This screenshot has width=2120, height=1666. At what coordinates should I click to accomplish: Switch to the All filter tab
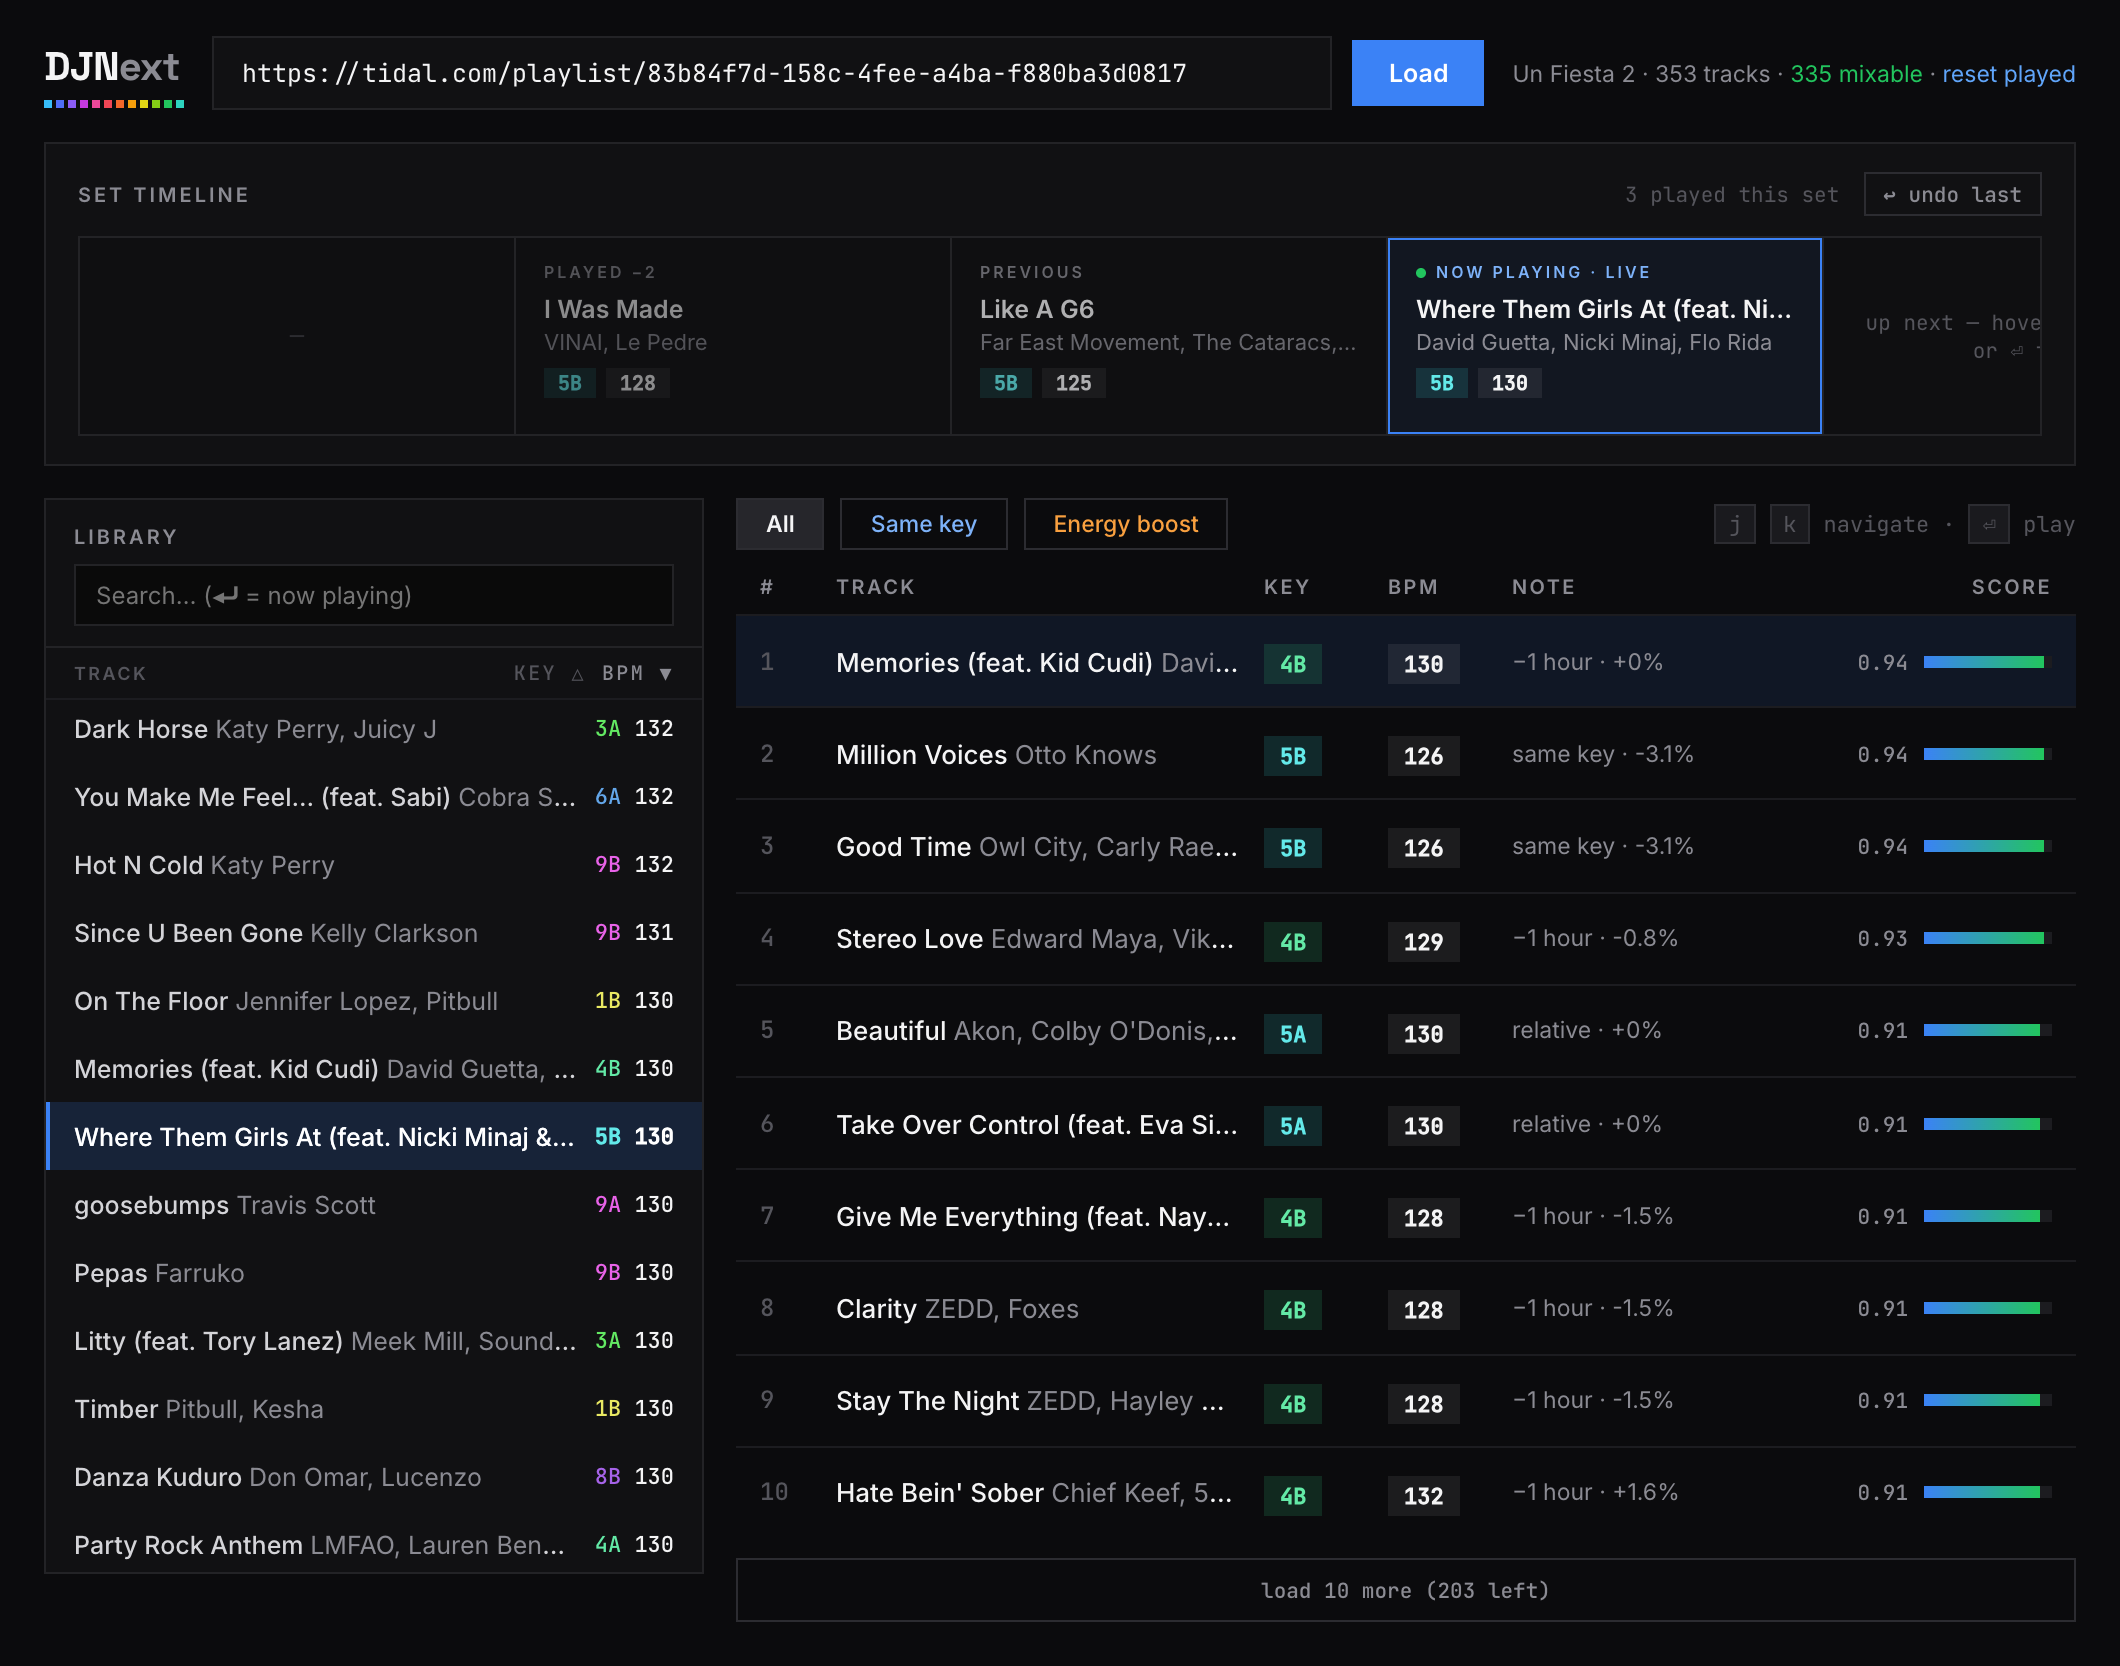coord(780,524)
